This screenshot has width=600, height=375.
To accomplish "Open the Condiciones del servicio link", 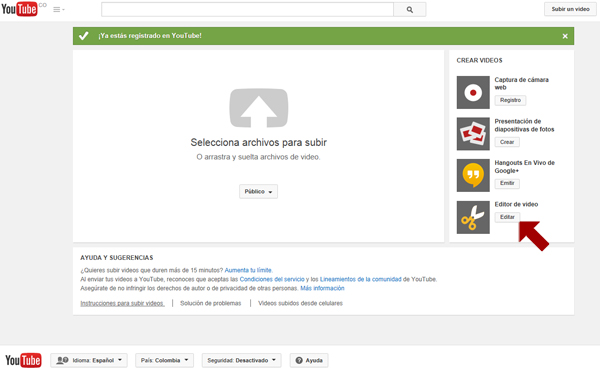I will (x=272, y=279).
